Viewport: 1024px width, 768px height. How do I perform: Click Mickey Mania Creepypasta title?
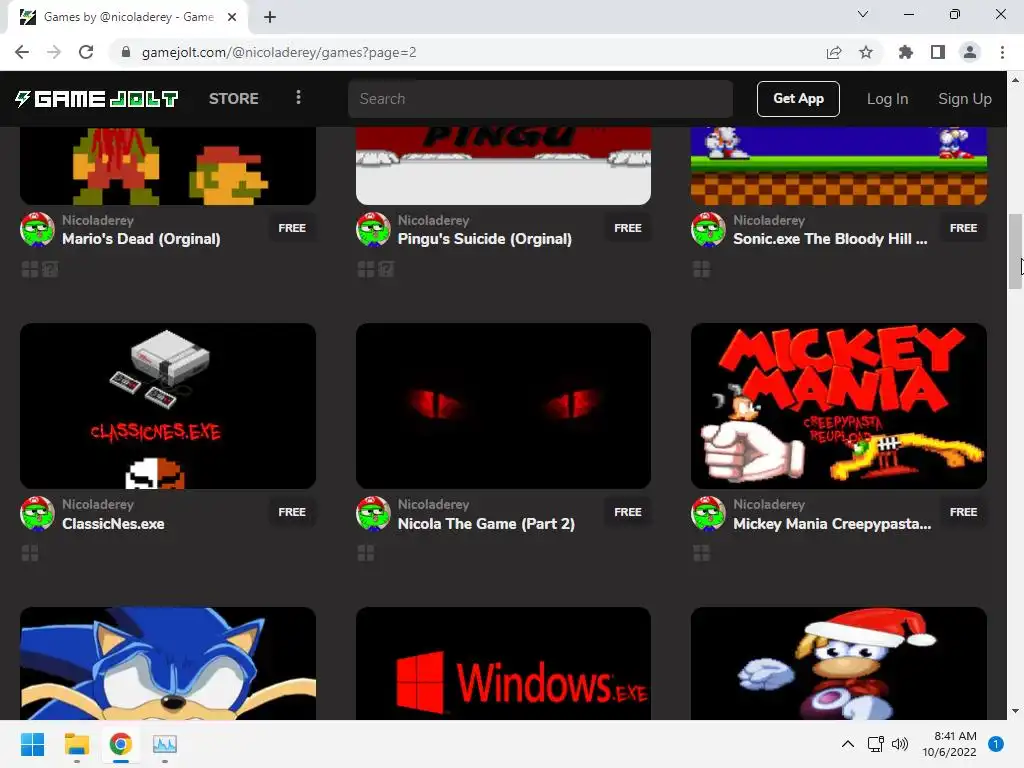(x=832, y=524)
